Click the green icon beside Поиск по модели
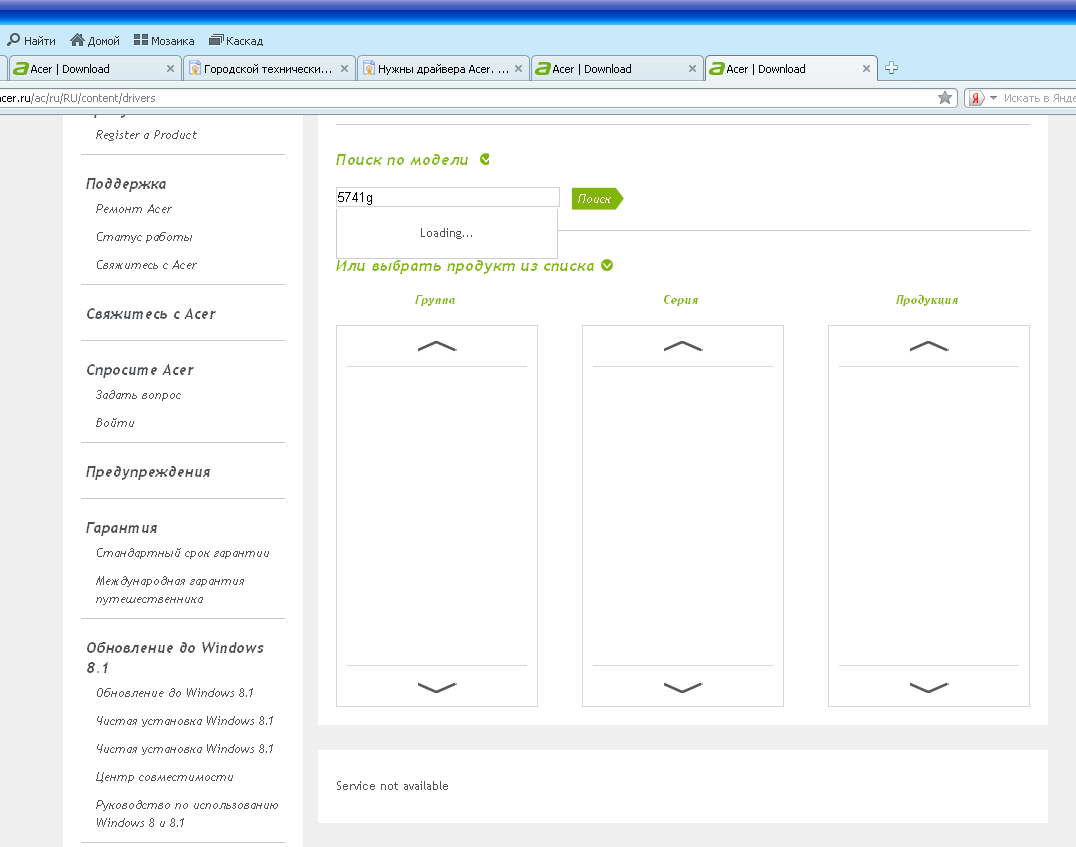This screenshot has height=847, width=1076. click(484, 159)
